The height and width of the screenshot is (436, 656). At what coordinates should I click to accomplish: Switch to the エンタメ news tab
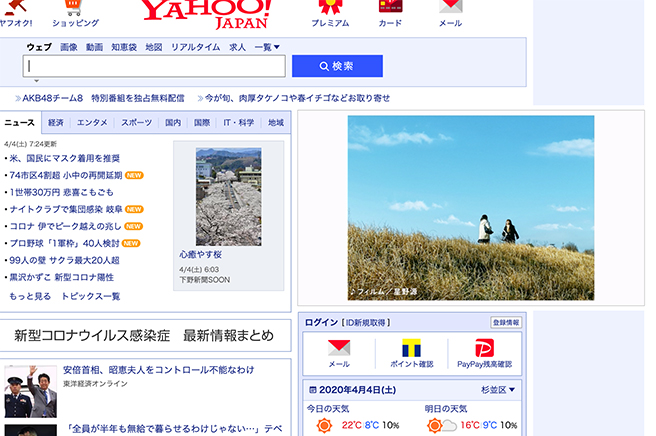click(x=92, y=123)
